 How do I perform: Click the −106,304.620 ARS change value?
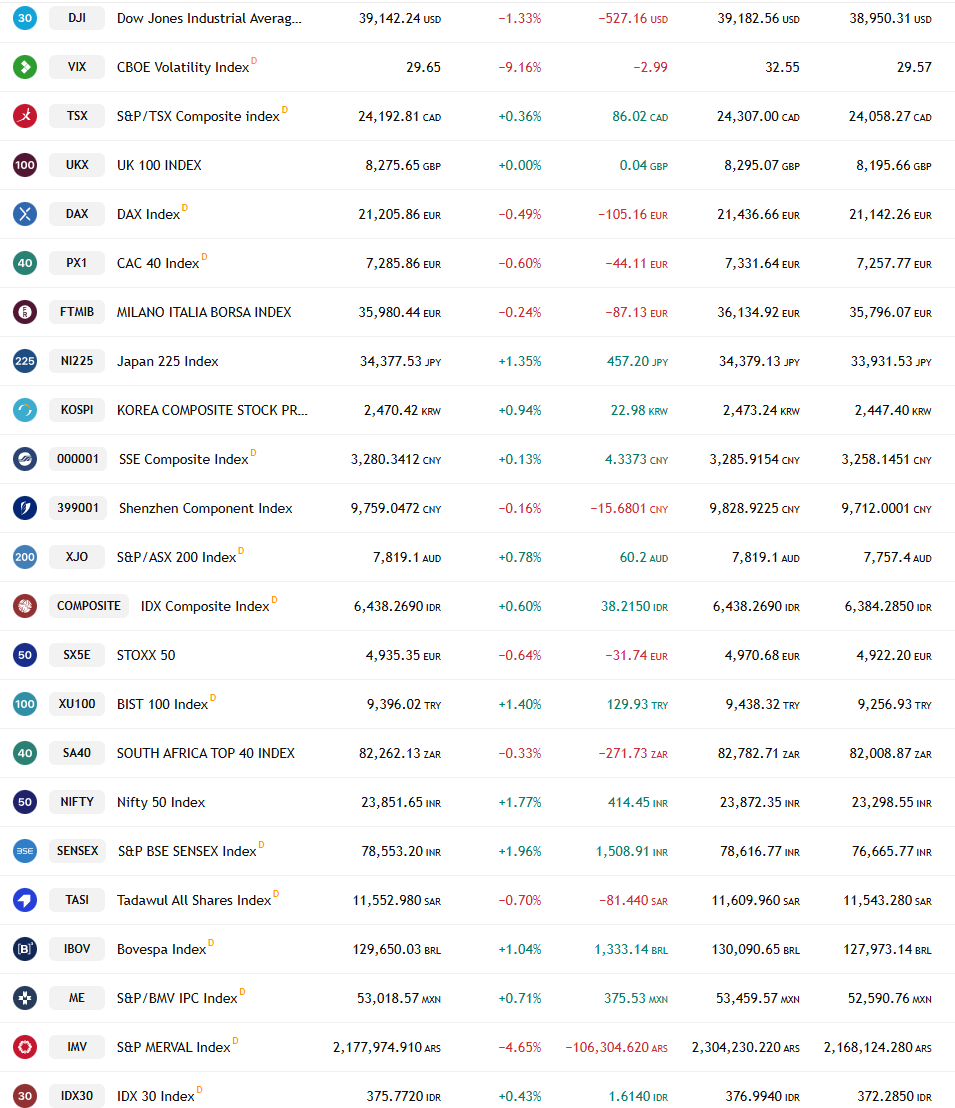(616, 1047)
